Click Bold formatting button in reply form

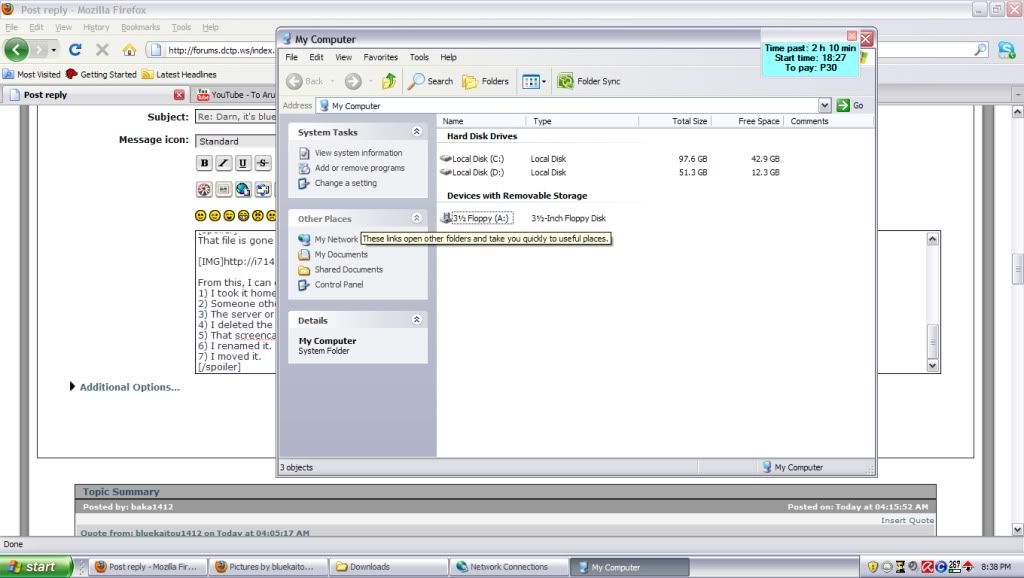click(x=204, y=163)
